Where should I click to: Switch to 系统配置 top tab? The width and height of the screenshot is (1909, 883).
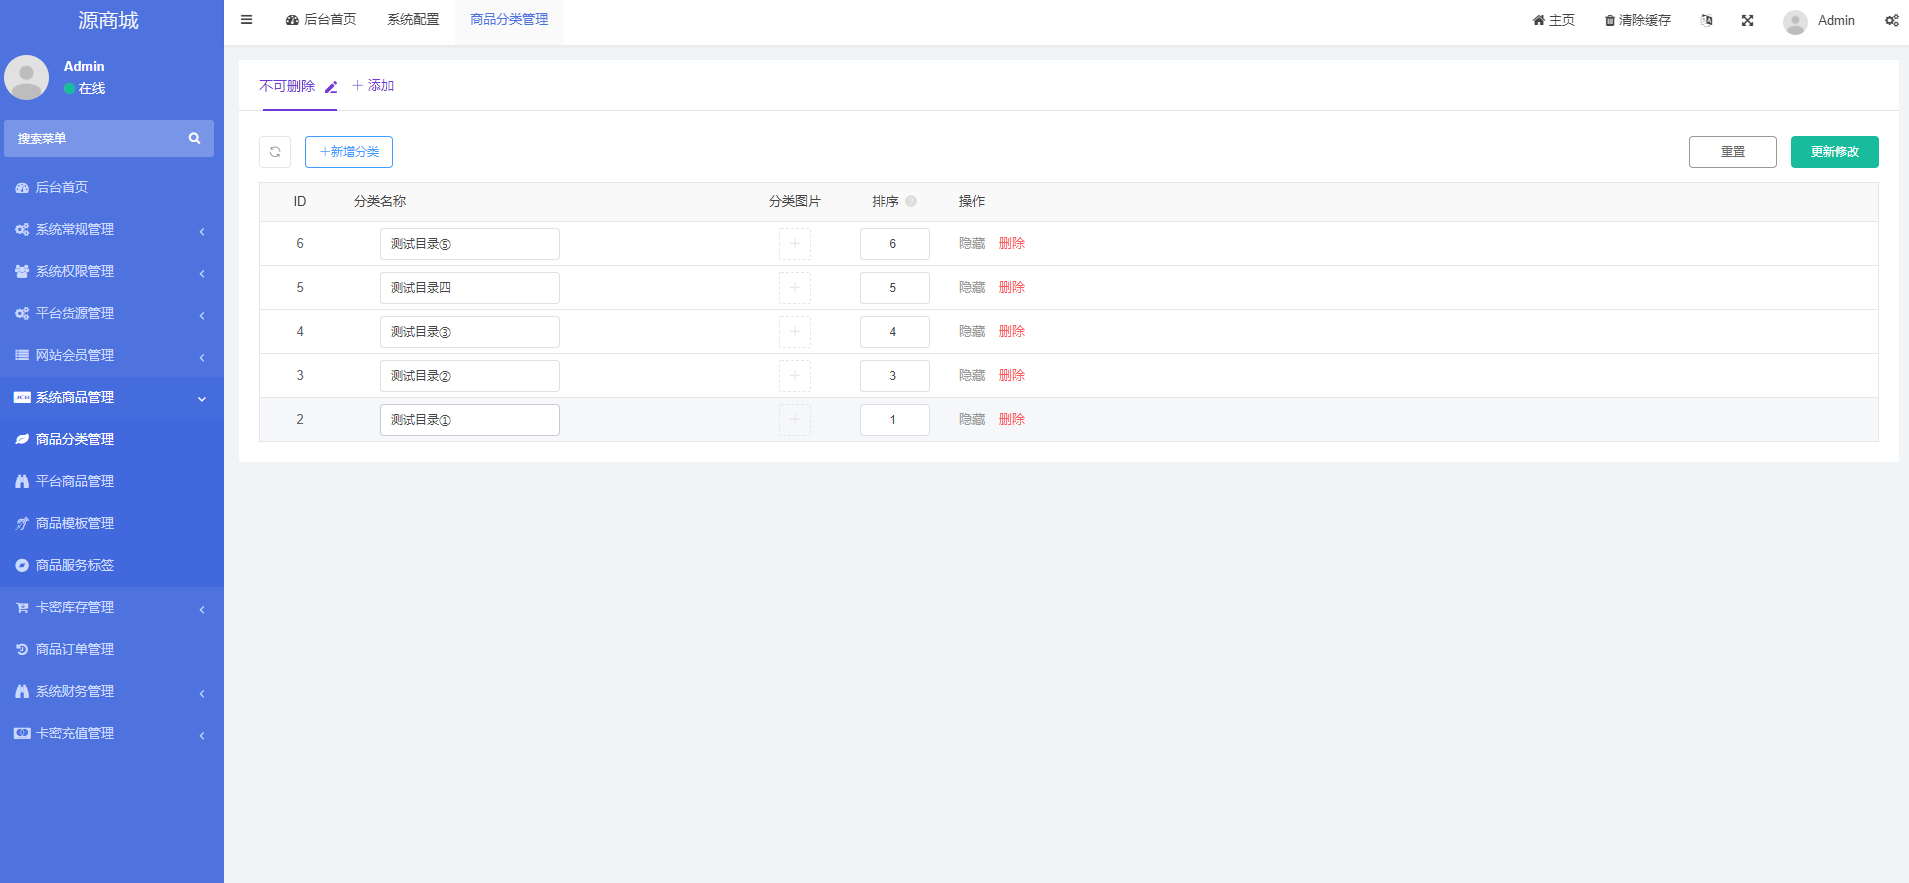[413, 20]
